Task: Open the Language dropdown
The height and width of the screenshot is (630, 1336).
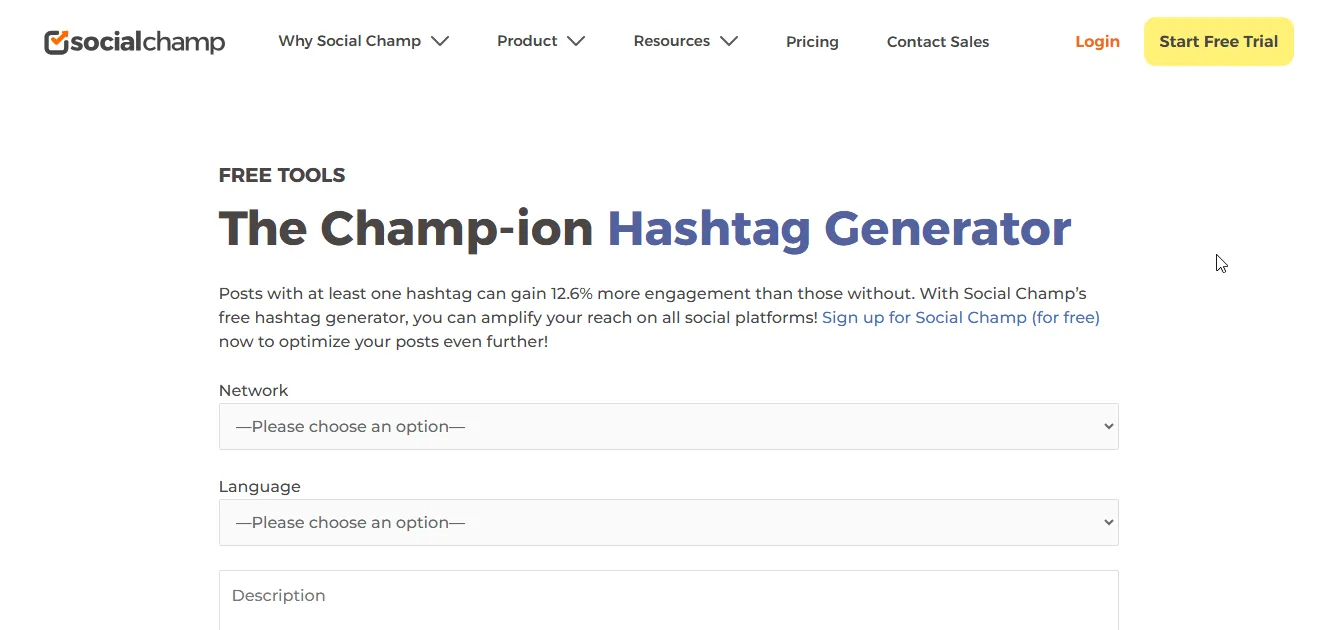Action: pos(668,522)
